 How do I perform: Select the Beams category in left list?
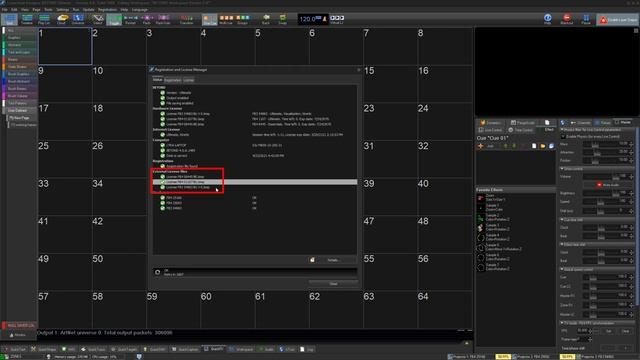[19, 60]
